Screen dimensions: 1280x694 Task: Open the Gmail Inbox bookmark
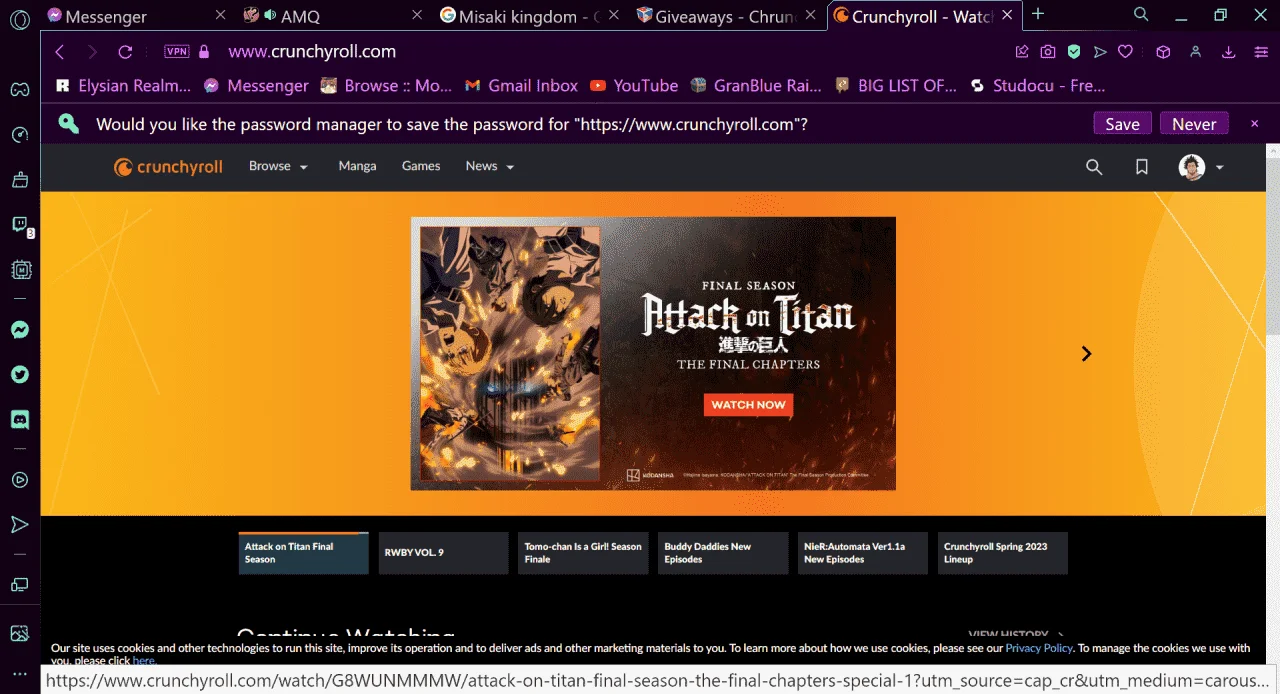[x=521, y=86]
